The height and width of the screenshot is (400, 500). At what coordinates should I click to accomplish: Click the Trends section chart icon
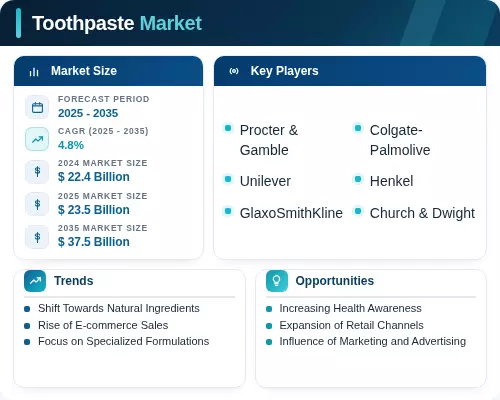pyautogui.click(x=35, y=281)
